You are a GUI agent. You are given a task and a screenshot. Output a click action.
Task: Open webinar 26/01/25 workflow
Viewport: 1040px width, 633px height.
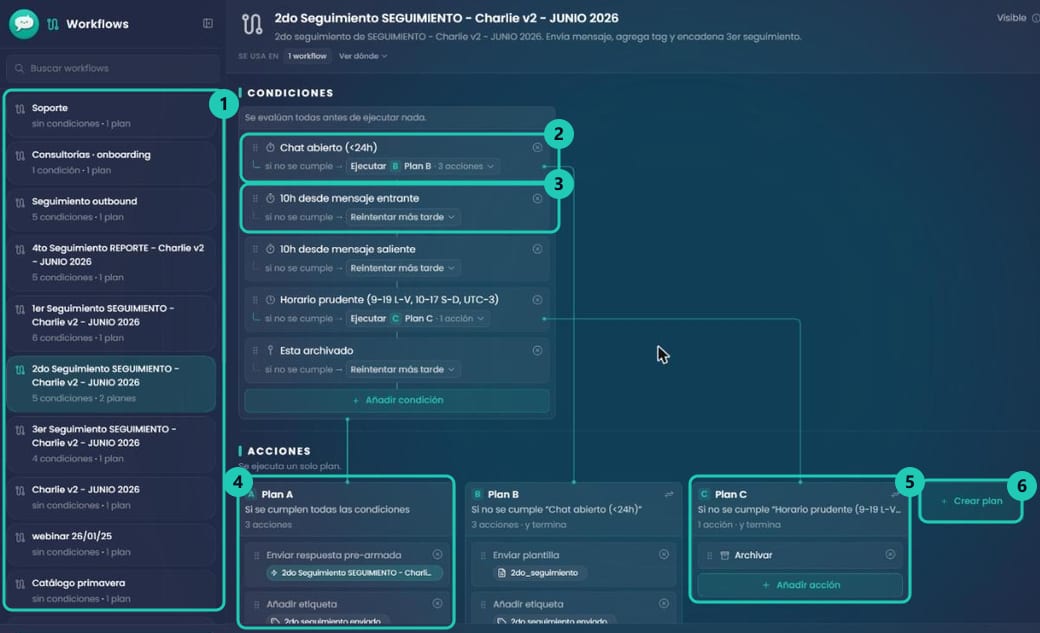coord(111,543)
